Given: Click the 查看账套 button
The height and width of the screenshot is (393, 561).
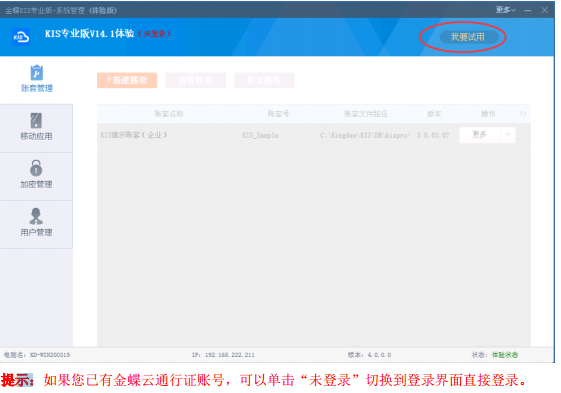Looking at the screenshot, I should pyautogui.click(x=196, y=80).
